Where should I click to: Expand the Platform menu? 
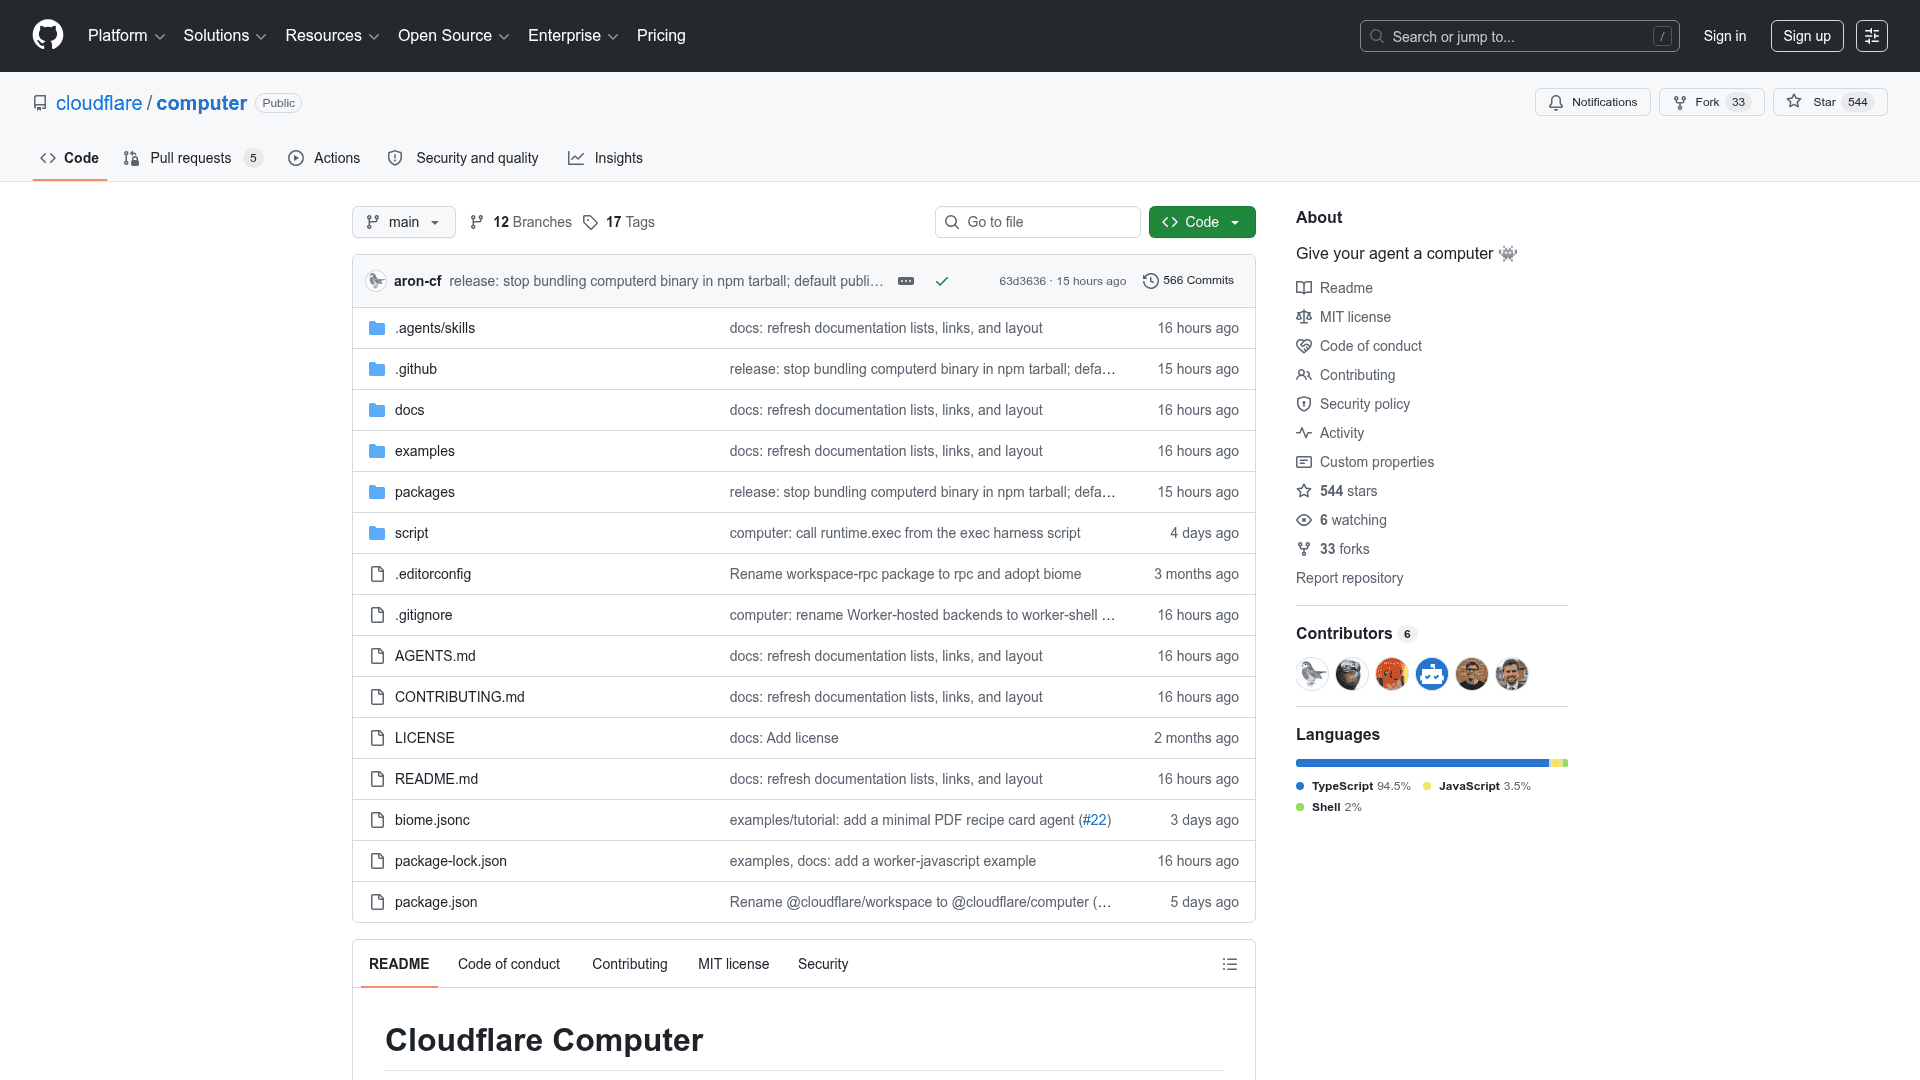click(x=126, y=36)
